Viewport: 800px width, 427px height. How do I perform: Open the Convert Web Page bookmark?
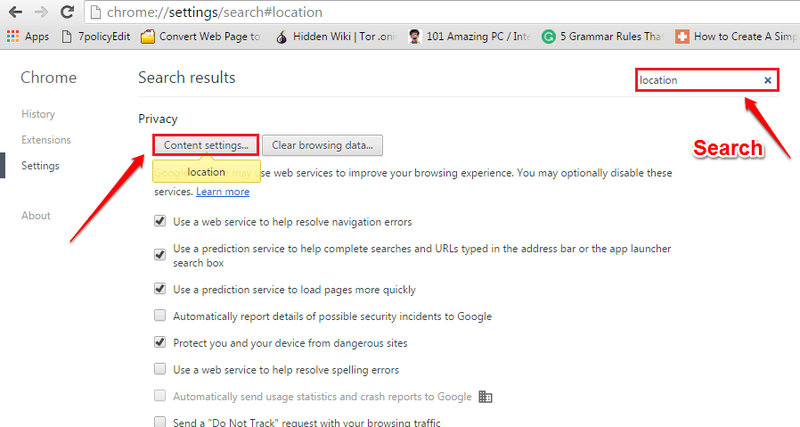click(x=201, y=36)
